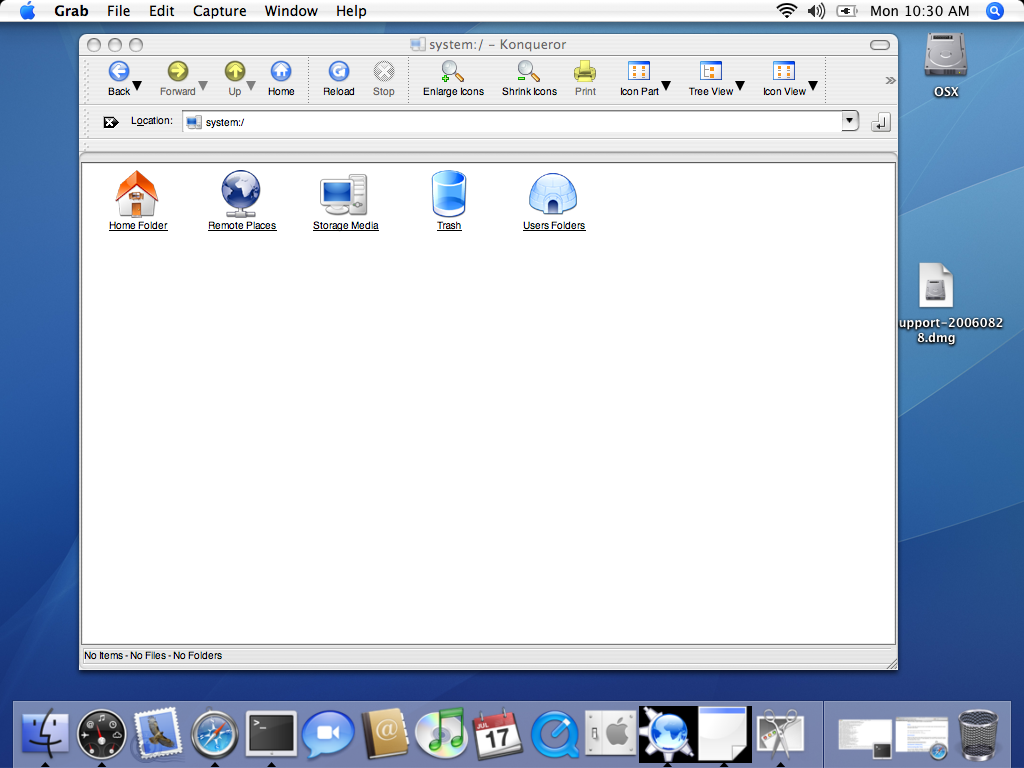
Task: Toggle toolbar with the pill button
Action: (880, 44)
